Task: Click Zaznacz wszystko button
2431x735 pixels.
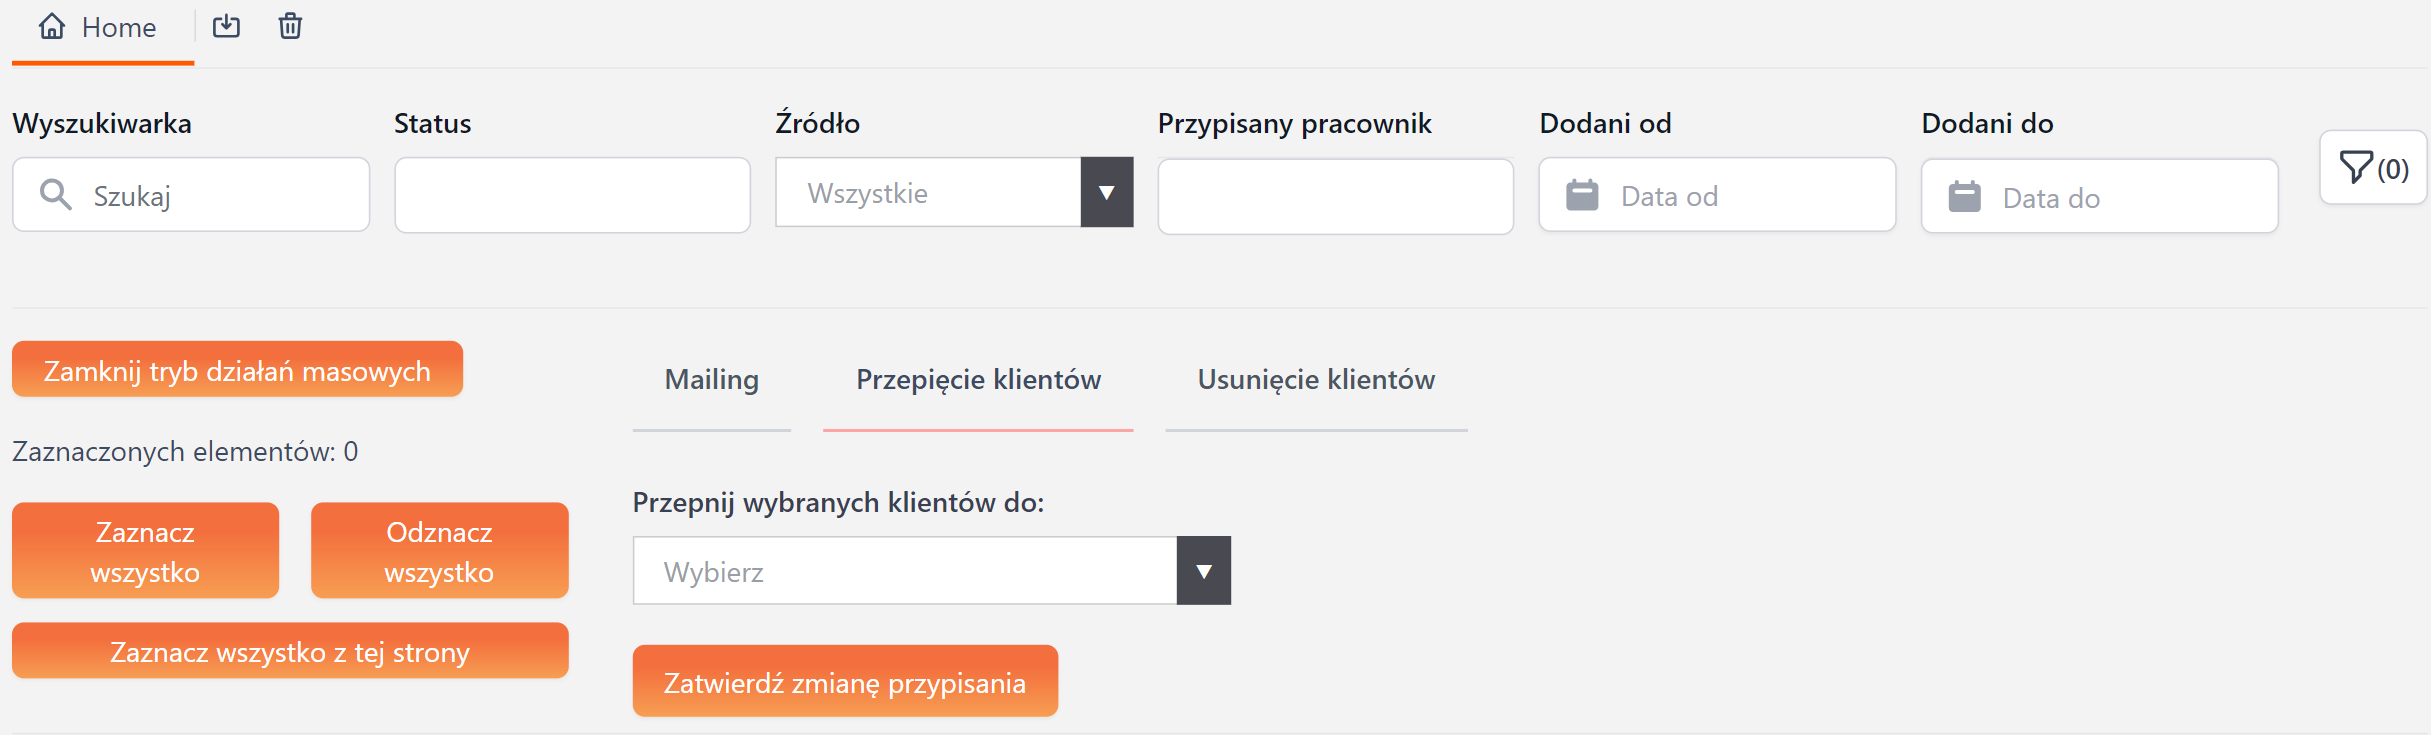Action: pos(145,551)
